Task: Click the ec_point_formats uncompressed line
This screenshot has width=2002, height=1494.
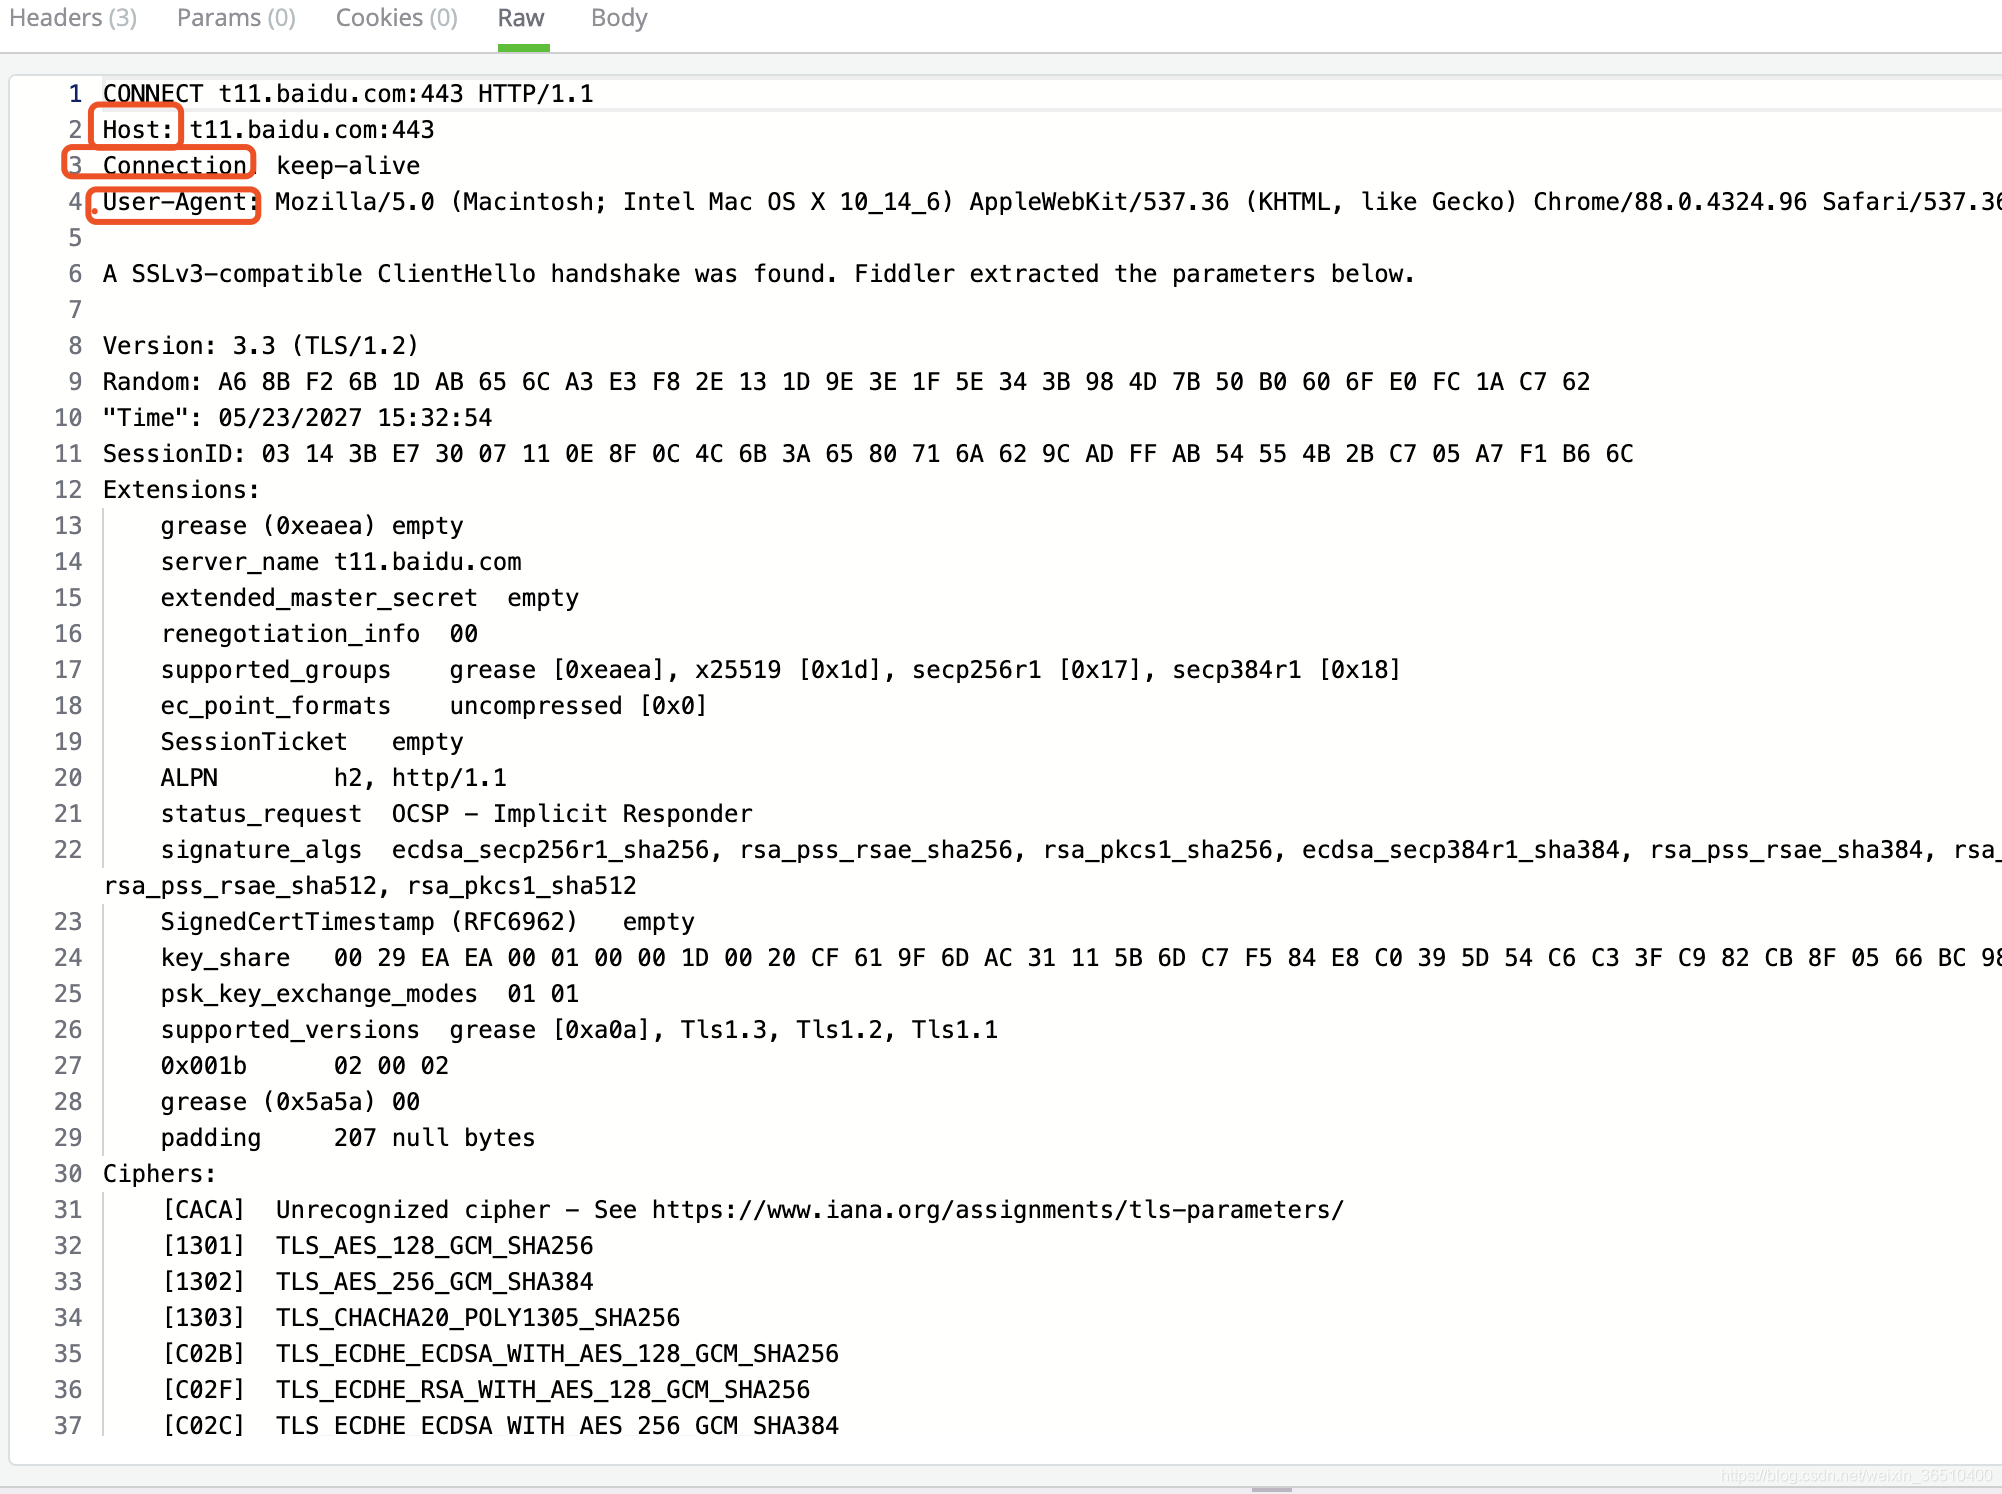Action: pos(434,706)
